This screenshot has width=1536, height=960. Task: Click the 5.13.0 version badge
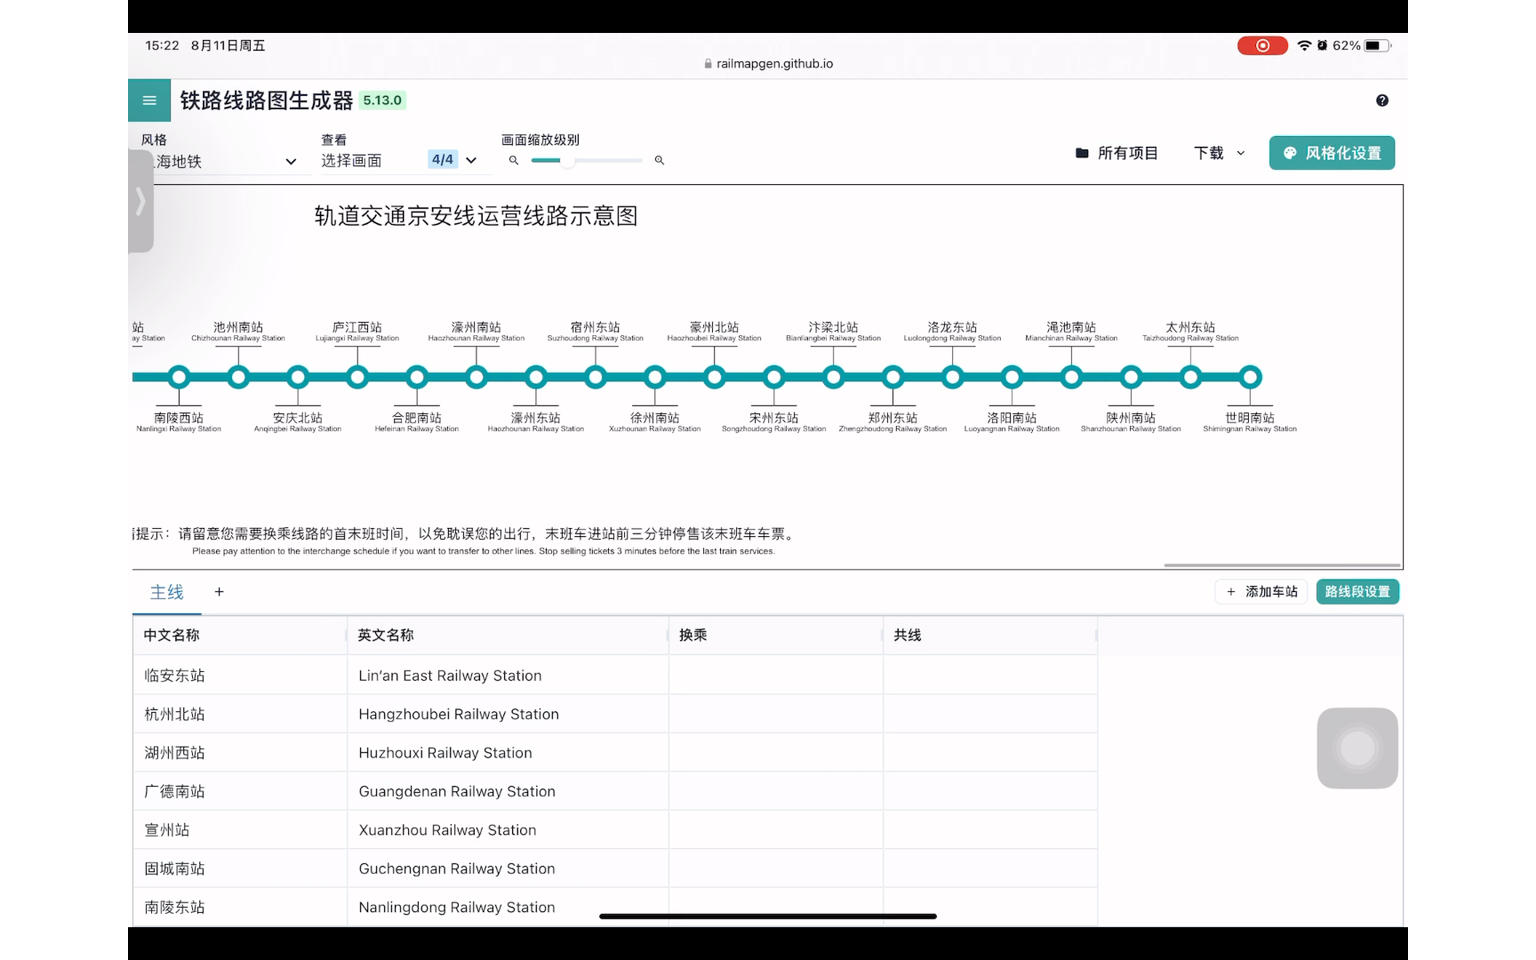tap(382, 100)
